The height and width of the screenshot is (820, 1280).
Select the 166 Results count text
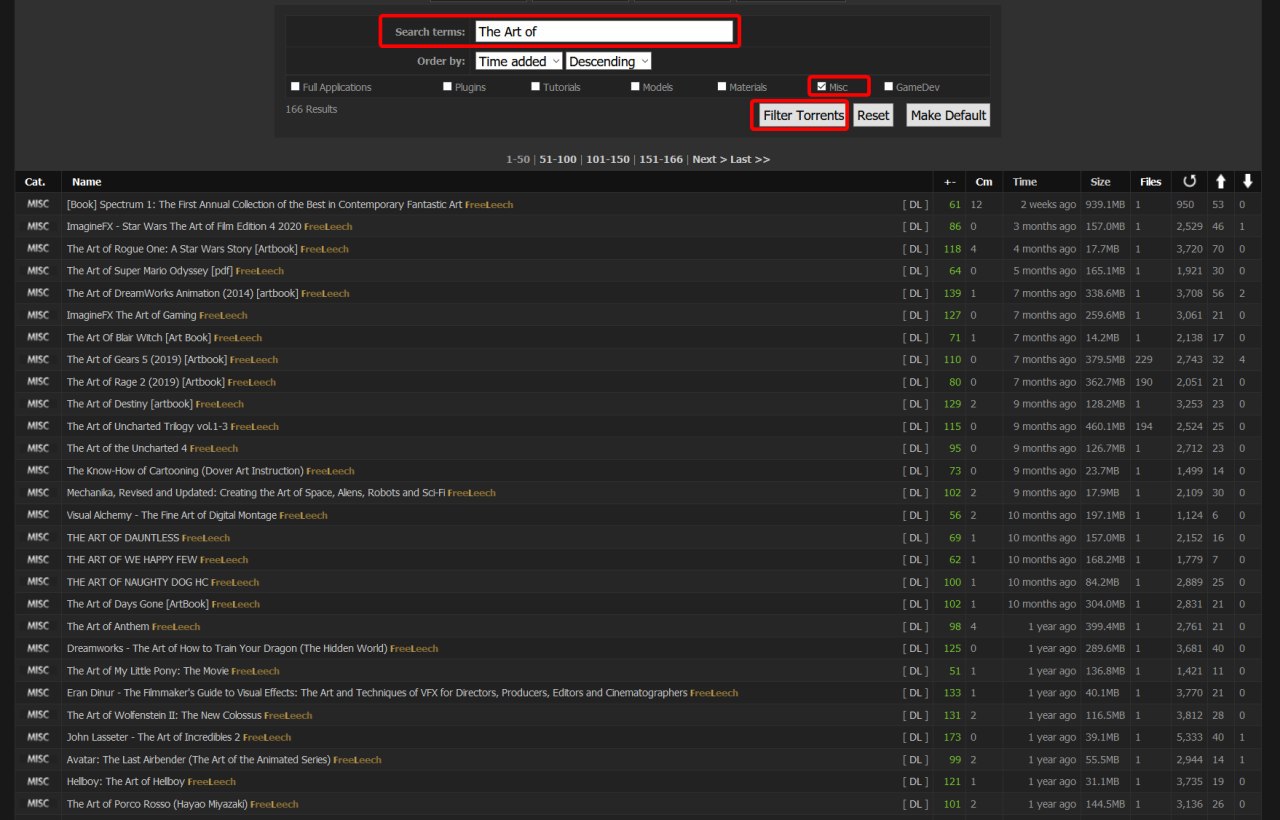[x=312, y=109]
